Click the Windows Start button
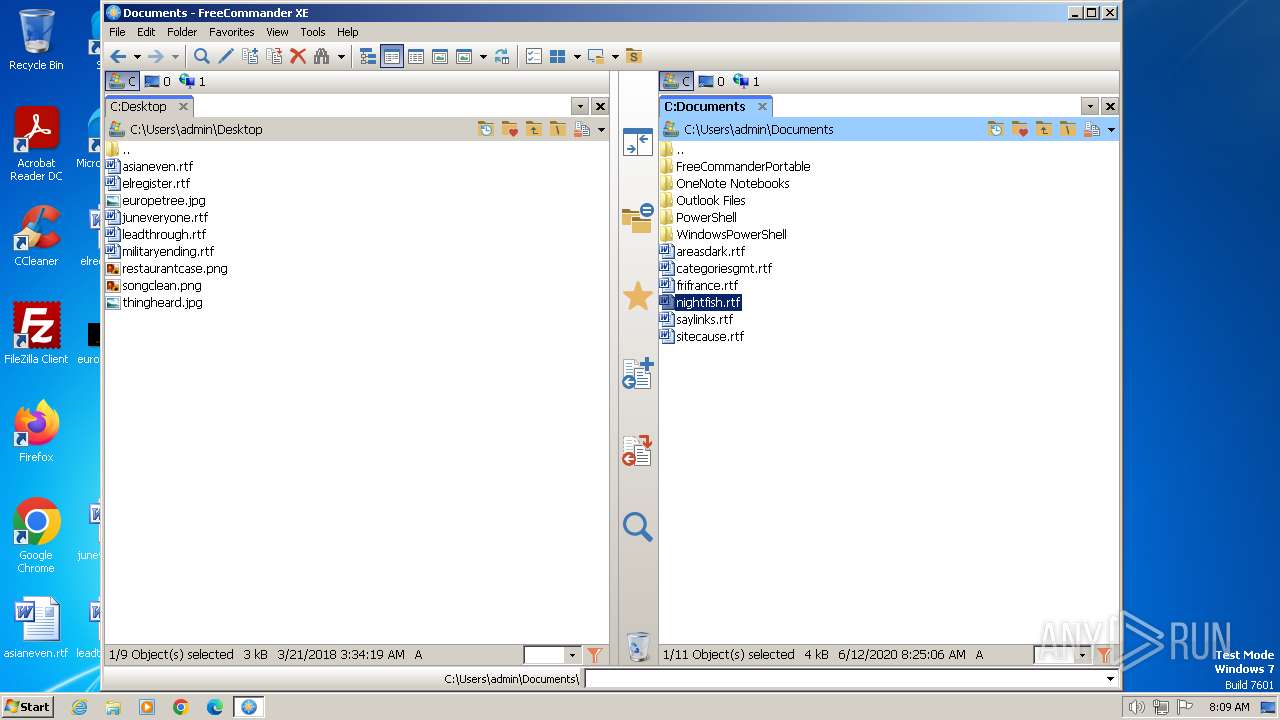 click(x=27, y=706)
